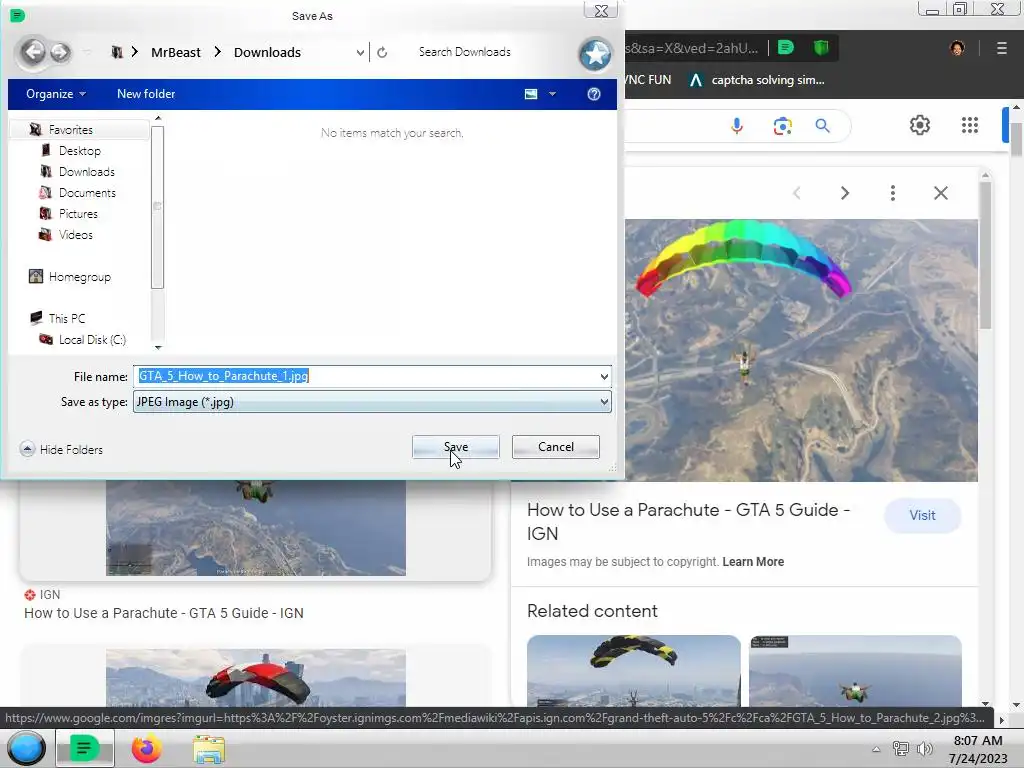1024x768 pixels.
Task: Show hidden tray icons arrow
Action: (x=876, y=749)
